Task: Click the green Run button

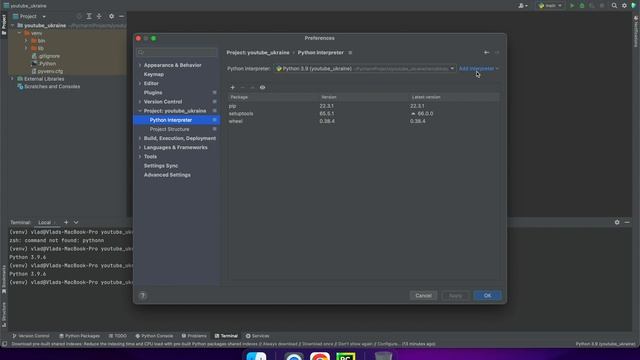Action: coord(572,6)
